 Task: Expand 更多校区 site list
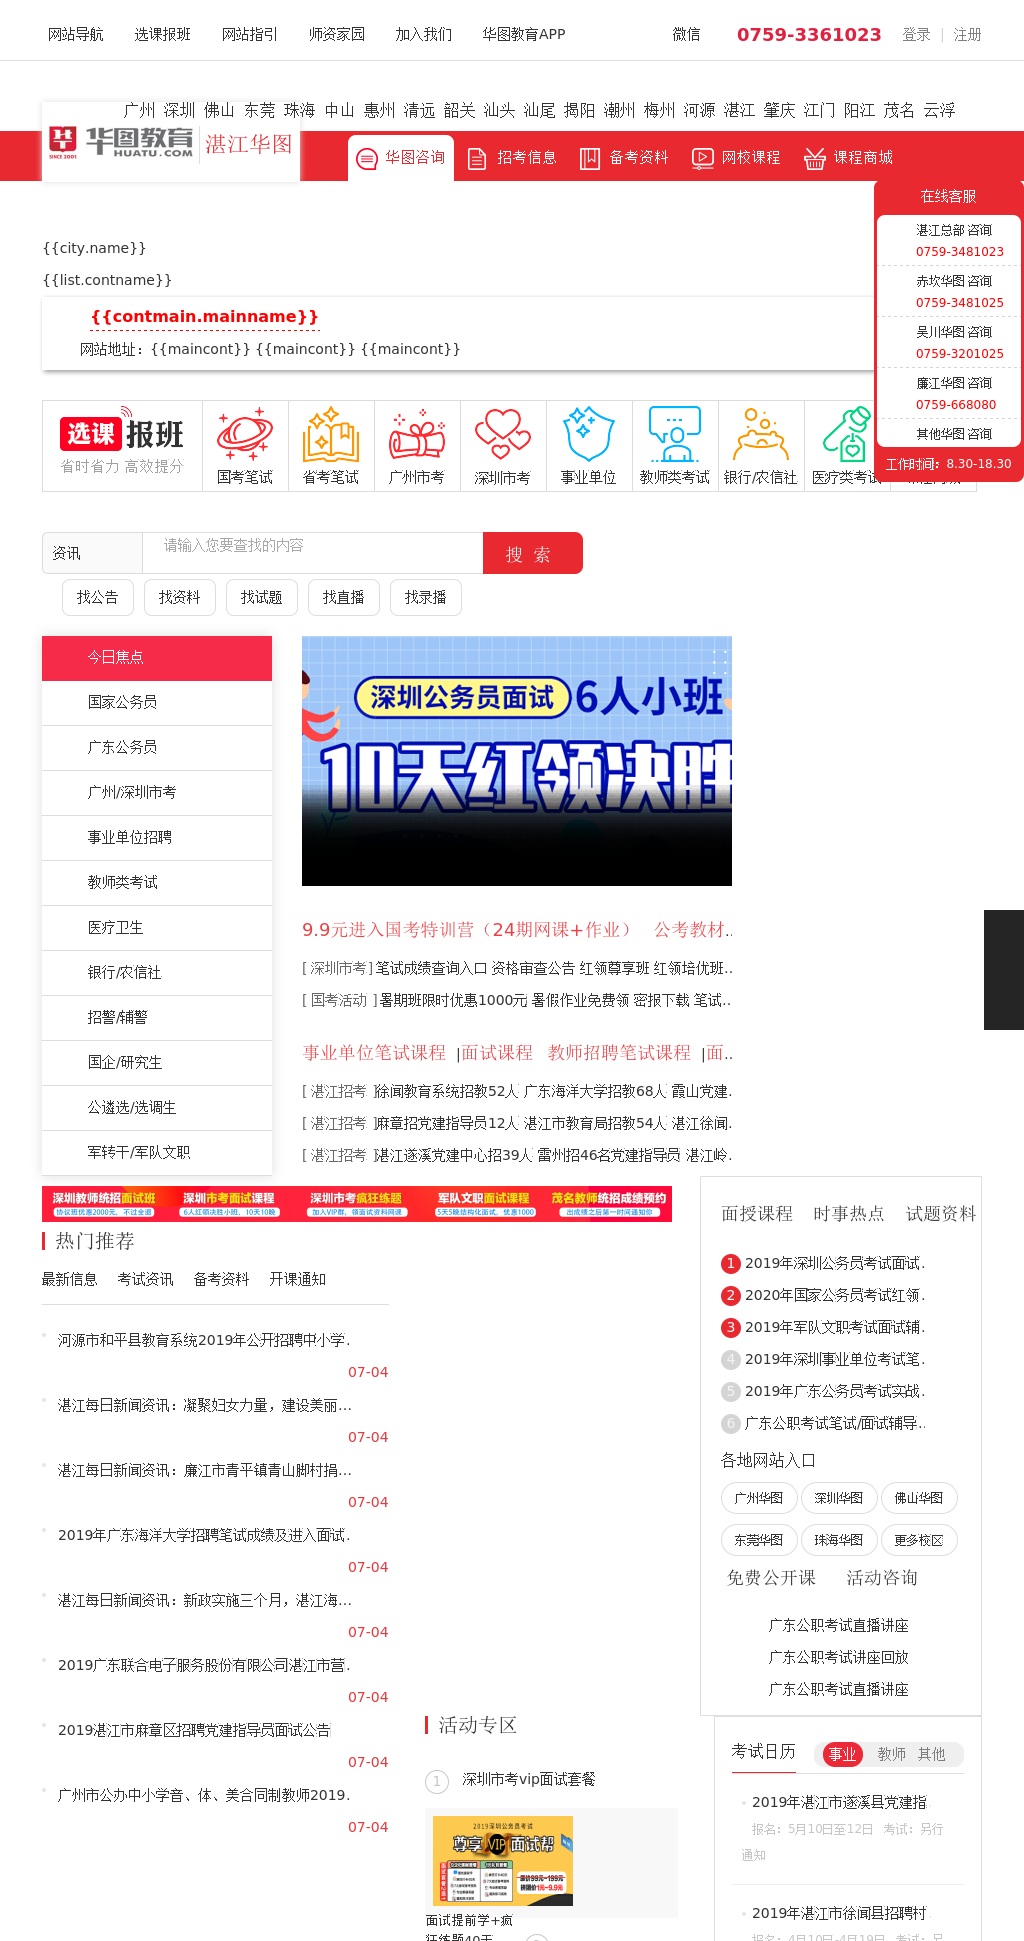pos(919,1540)
